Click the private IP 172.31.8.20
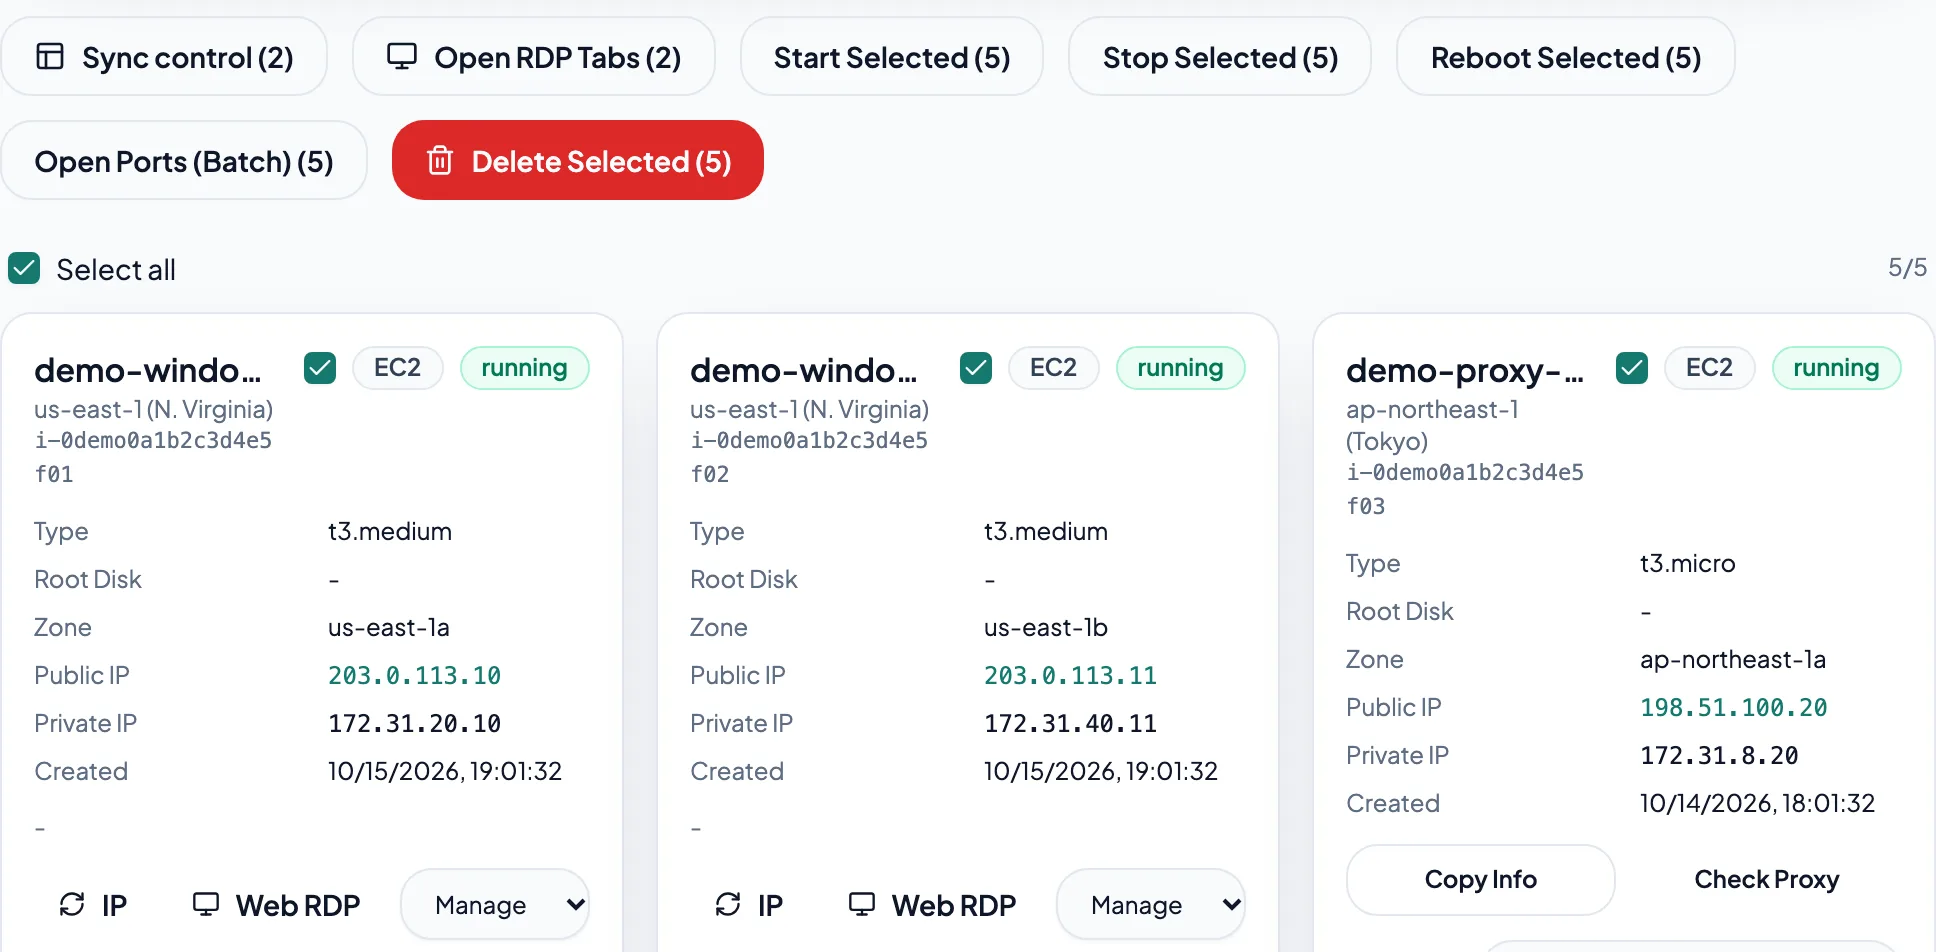This screenshot has width=1936, height=952. (x=1719, y=756)
